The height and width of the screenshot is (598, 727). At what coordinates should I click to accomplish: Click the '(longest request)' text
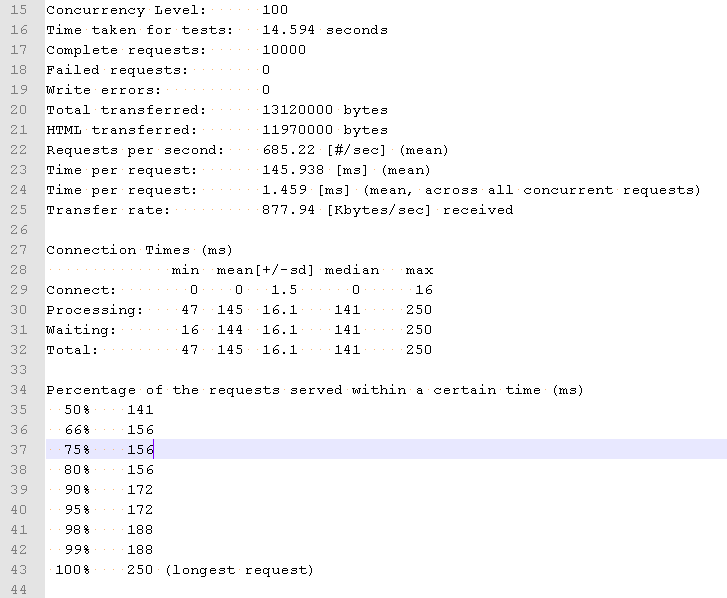pyautogui.click(x=239, y=569)
